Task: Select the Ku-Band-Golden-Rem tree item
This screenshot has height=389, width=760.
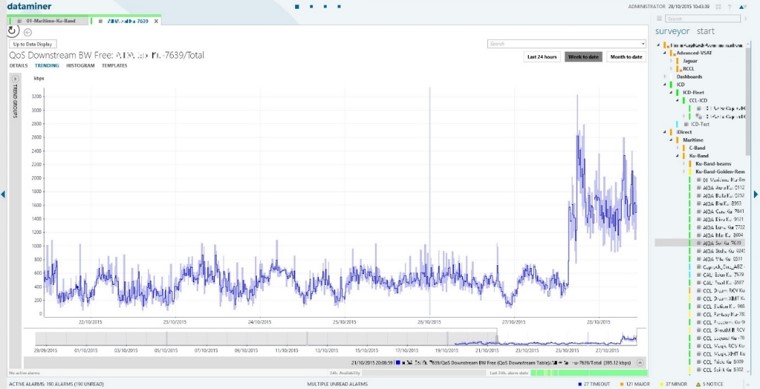Action: pos(720,171)
